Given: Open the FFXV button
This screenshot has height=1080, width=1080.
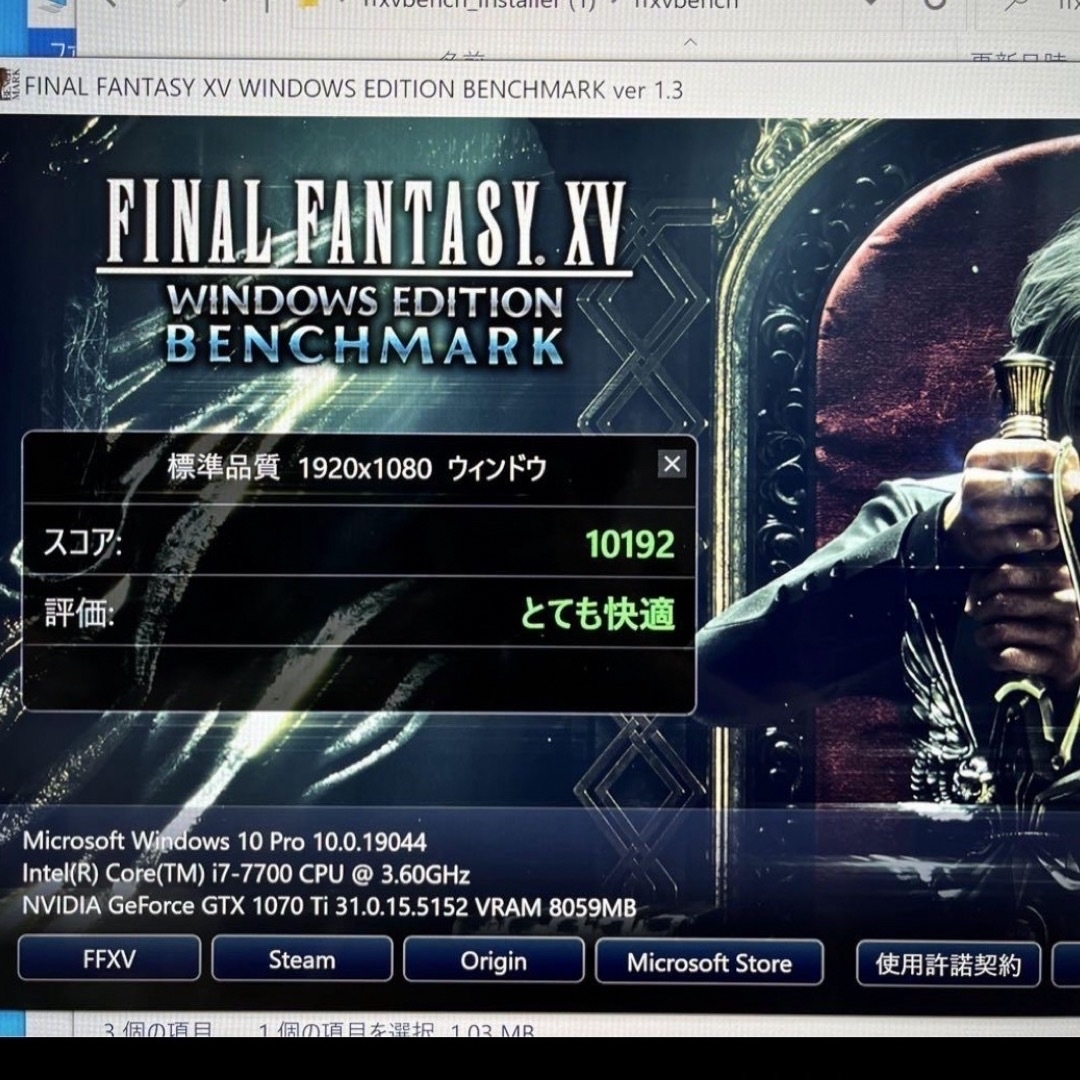Looking at the screenshot, I should pyautogui.click(x=109, y=958).
